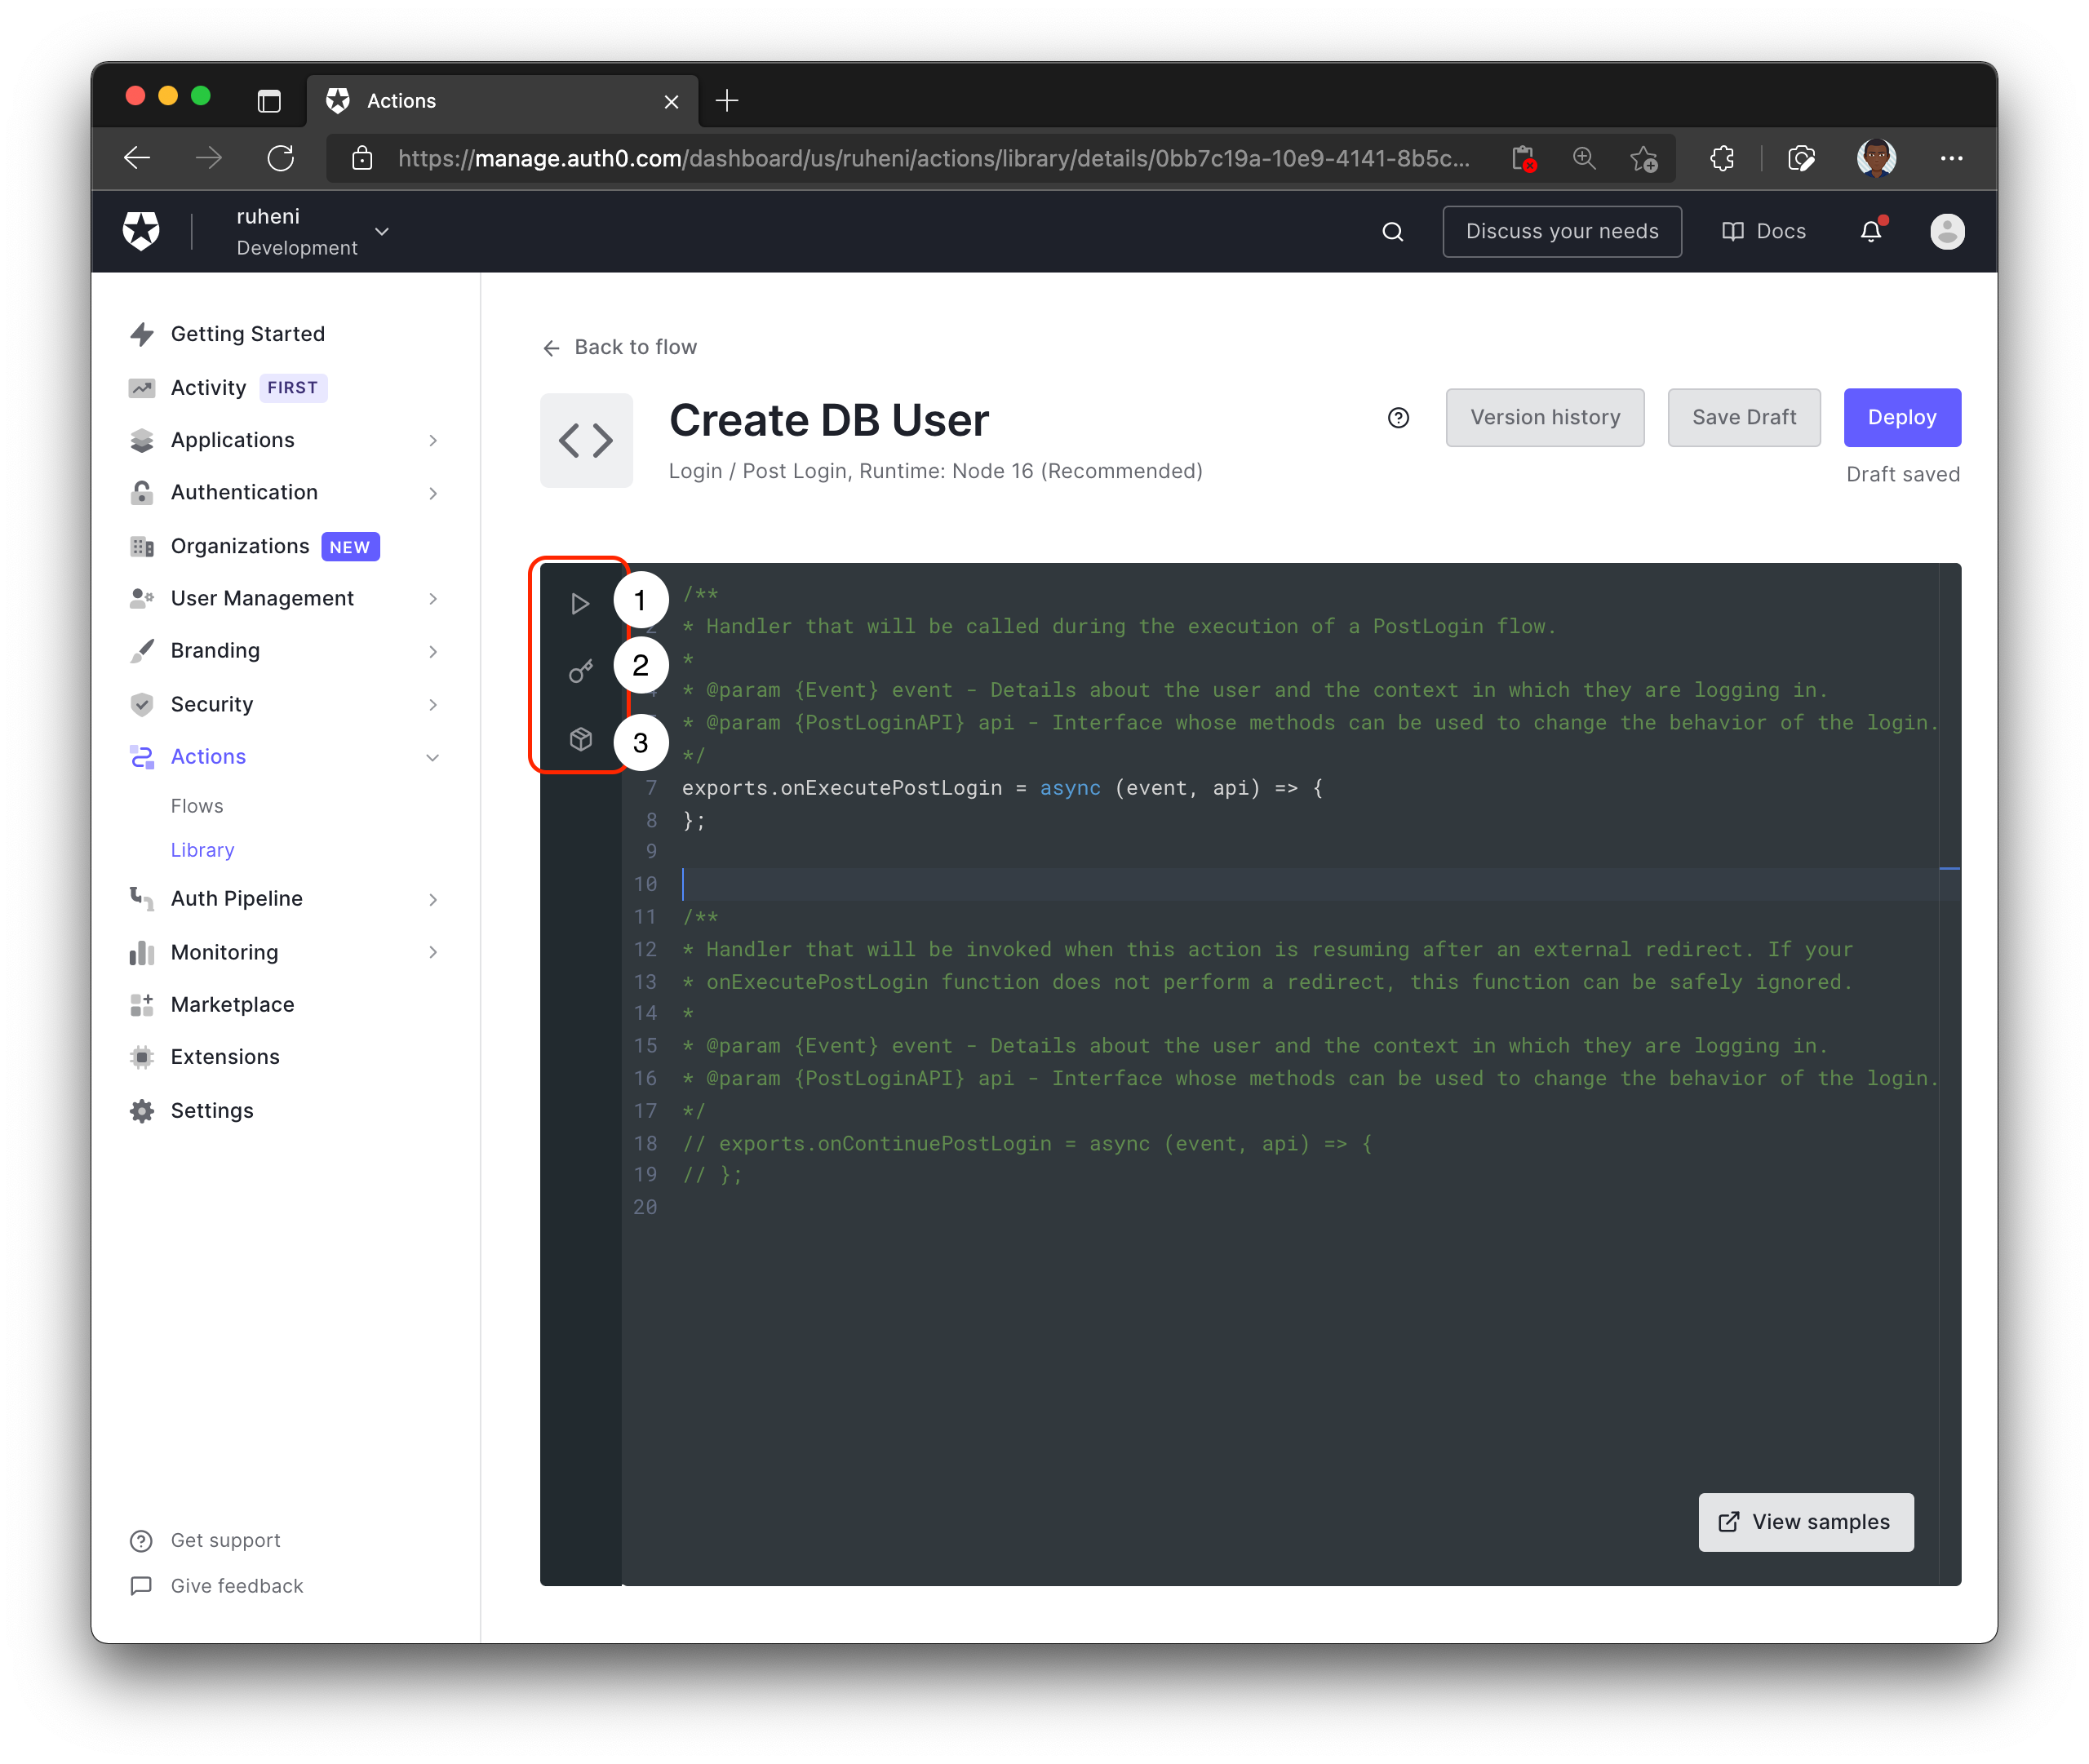Open notifications with the bell icon

tap(1870, 231)
